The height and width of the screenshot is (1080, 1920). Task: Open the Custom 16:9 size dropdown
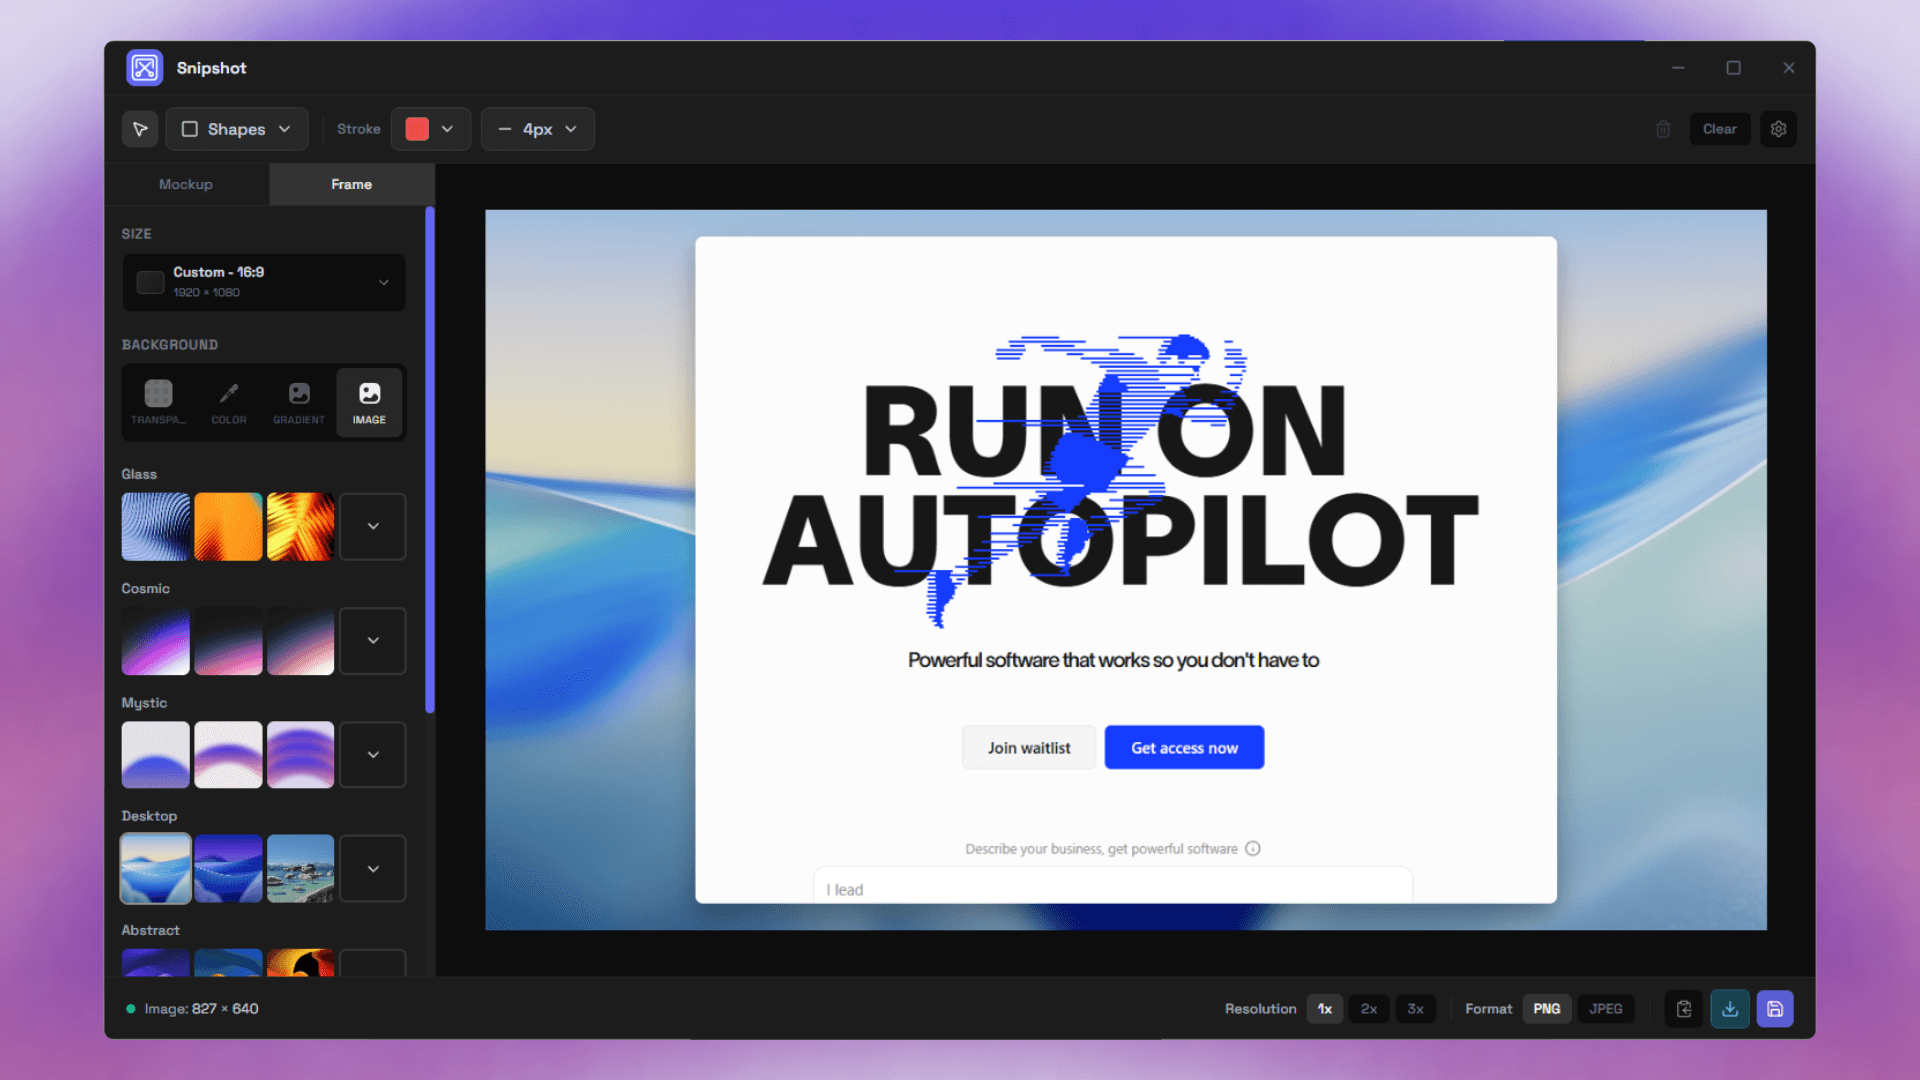264,282
